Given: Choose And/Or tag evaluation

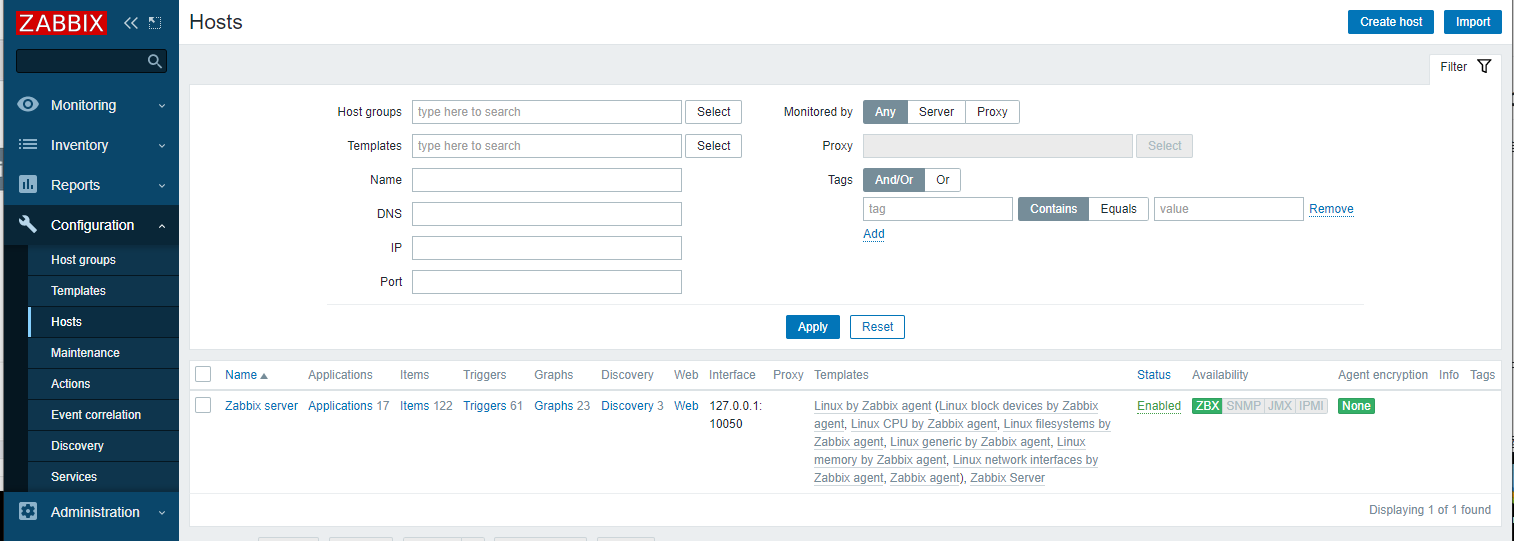Looking at the screenshot, I should [894, 180].
